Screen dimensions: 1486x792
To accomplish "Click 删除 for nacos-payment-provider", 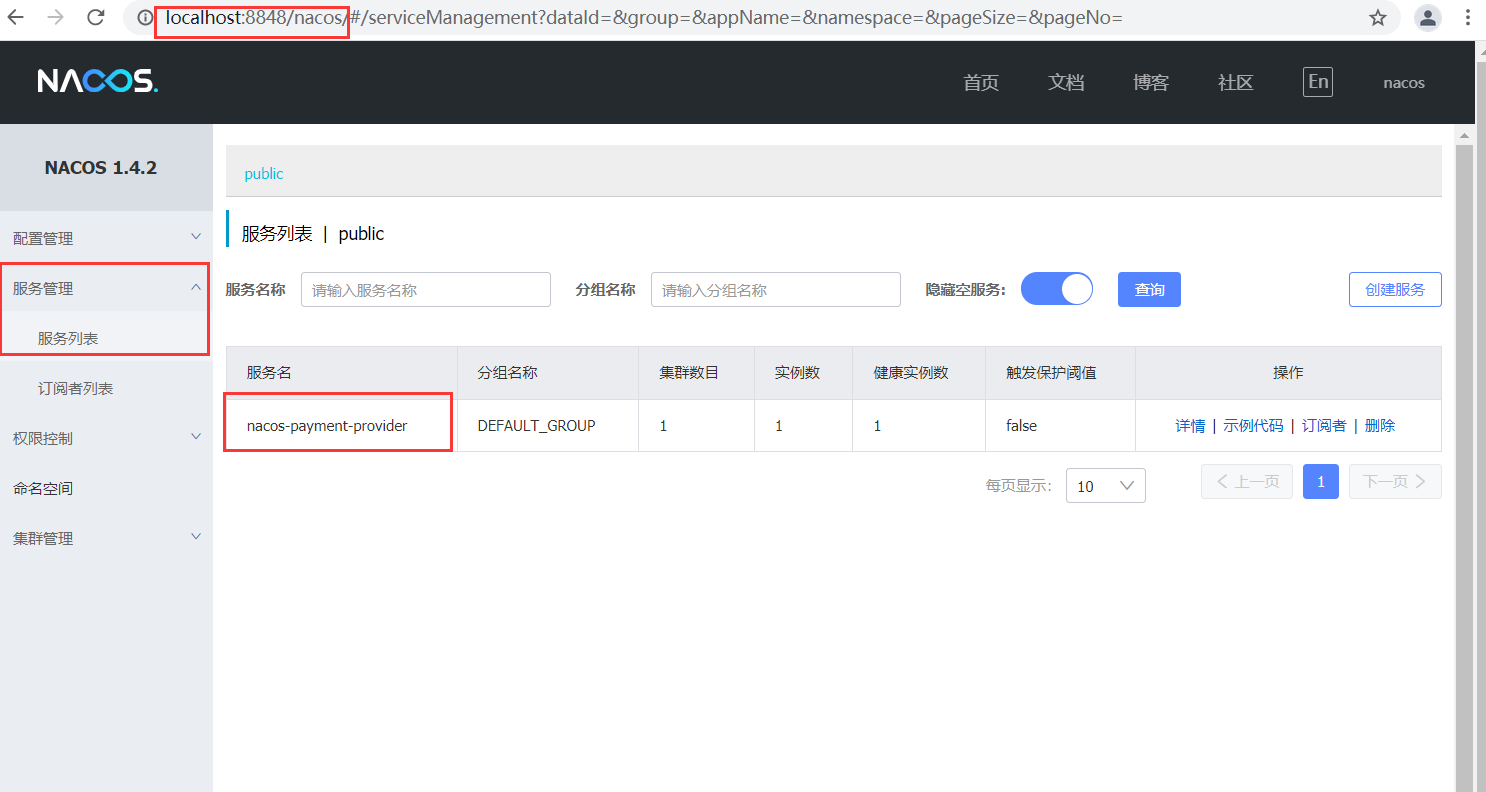I will coord(1379,425).
